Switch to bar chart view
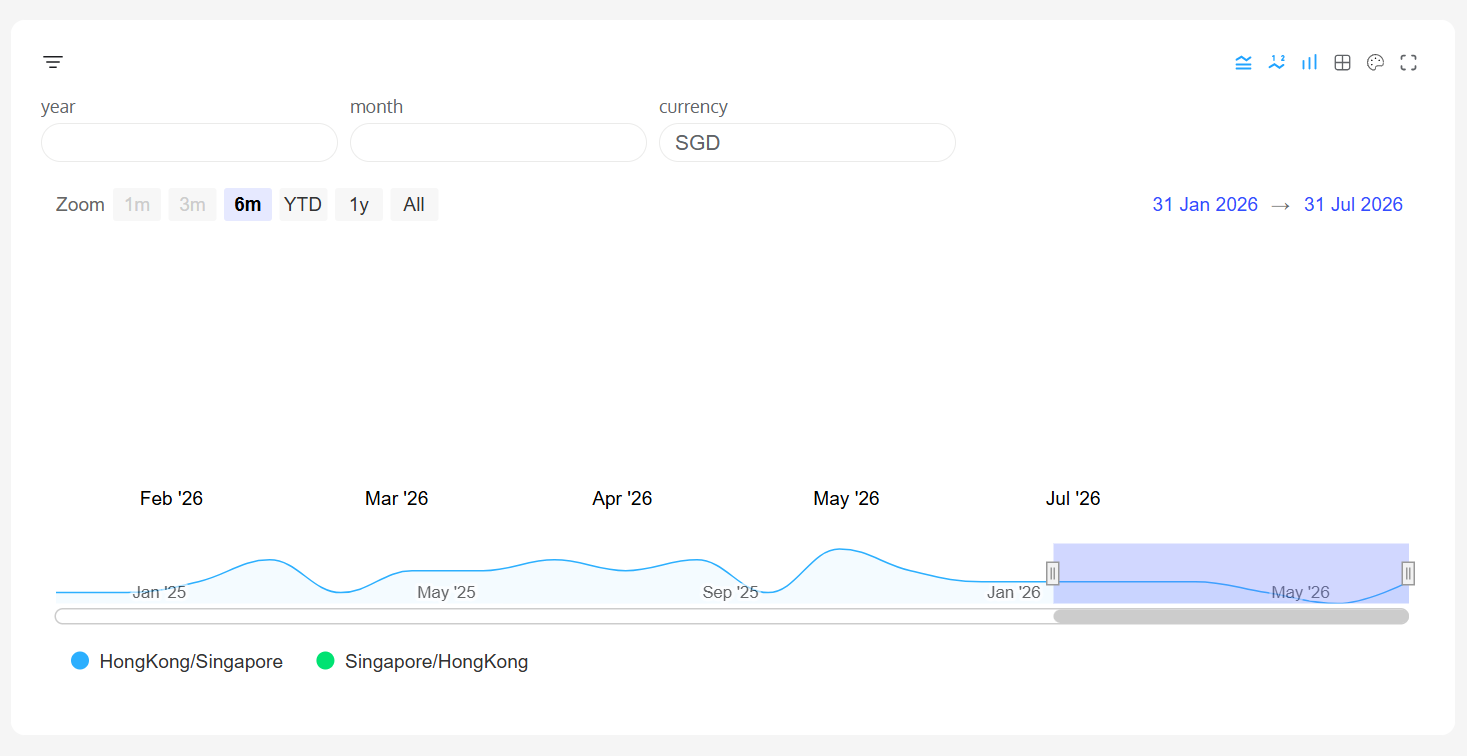The width and height of the screenshot is (1467, 756). coord(1309,63)
